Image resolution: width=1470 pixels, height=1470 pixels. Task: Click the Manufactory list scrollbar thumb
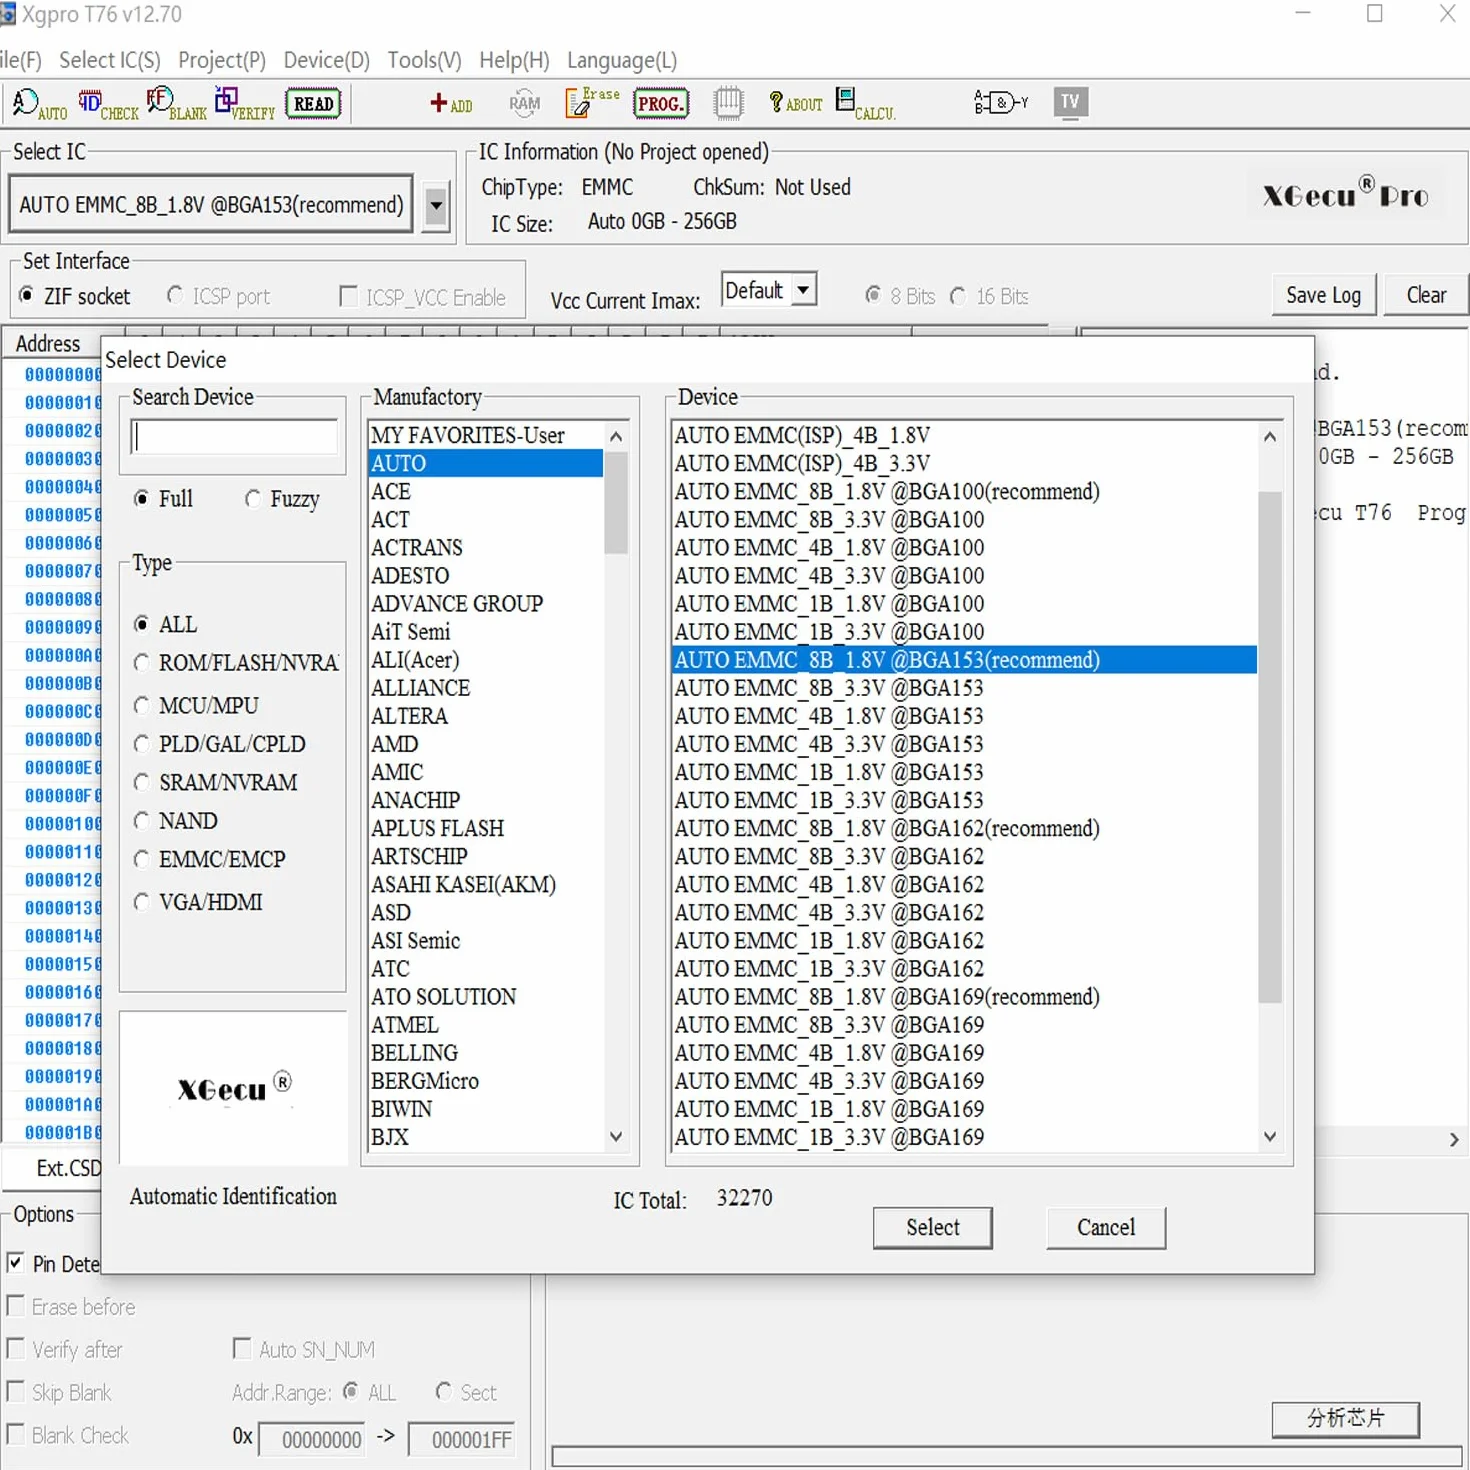click(616, 503)
